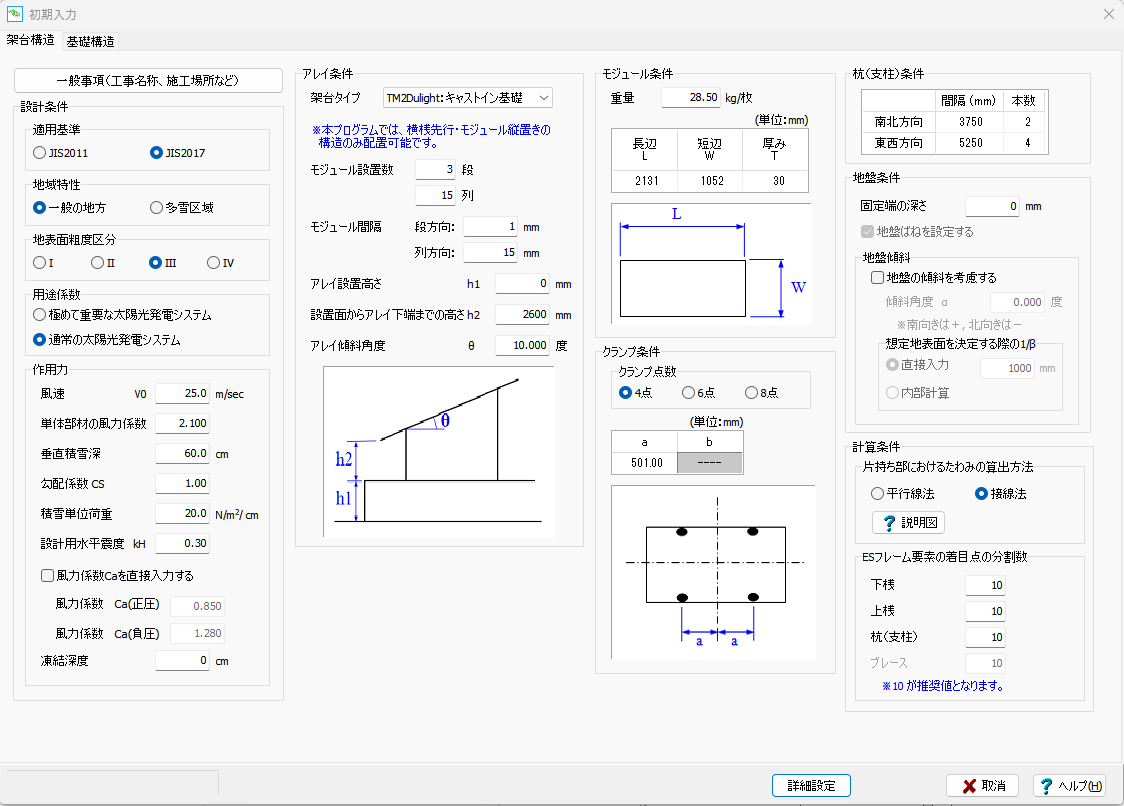1124x806 pixels.
Task: Click the 短辺 W cell value 1052
Action: (x=710, y=181)
